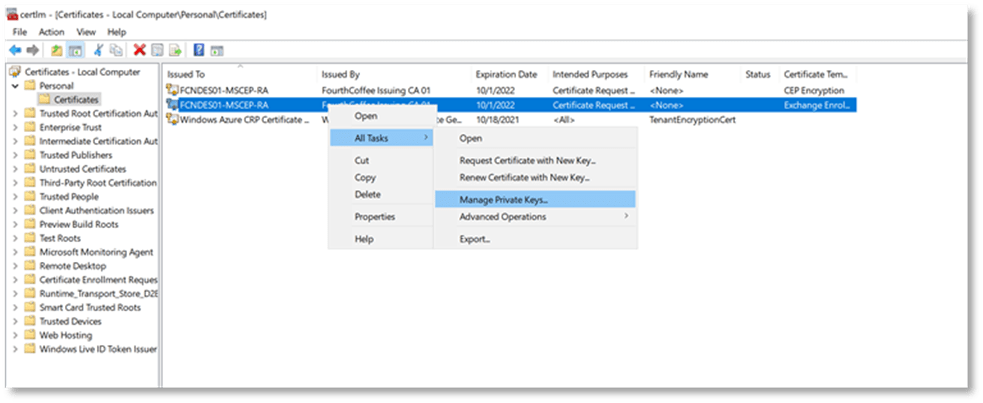Image resolution: width=983 pixels, height=403 pixels.
Task: Select Properties in the context menu
Action: [374, 217]
